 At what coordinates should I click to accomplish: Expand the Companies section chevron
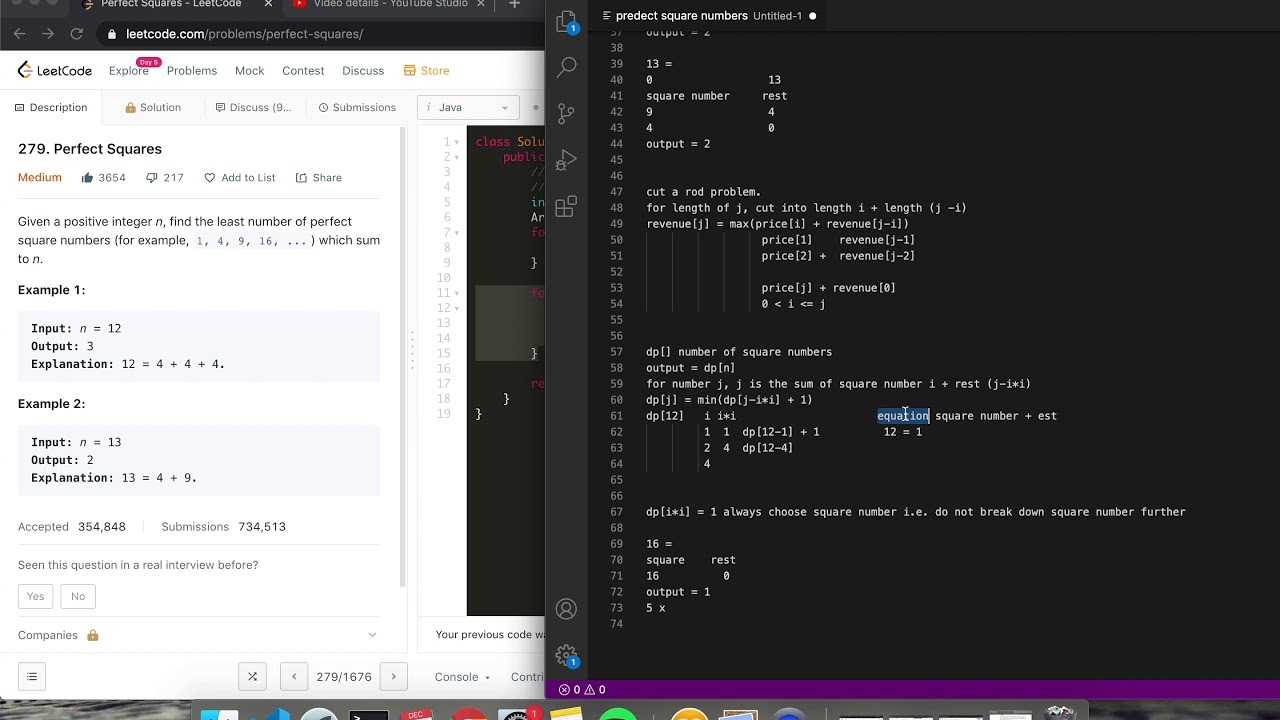(x=372, y=635)
